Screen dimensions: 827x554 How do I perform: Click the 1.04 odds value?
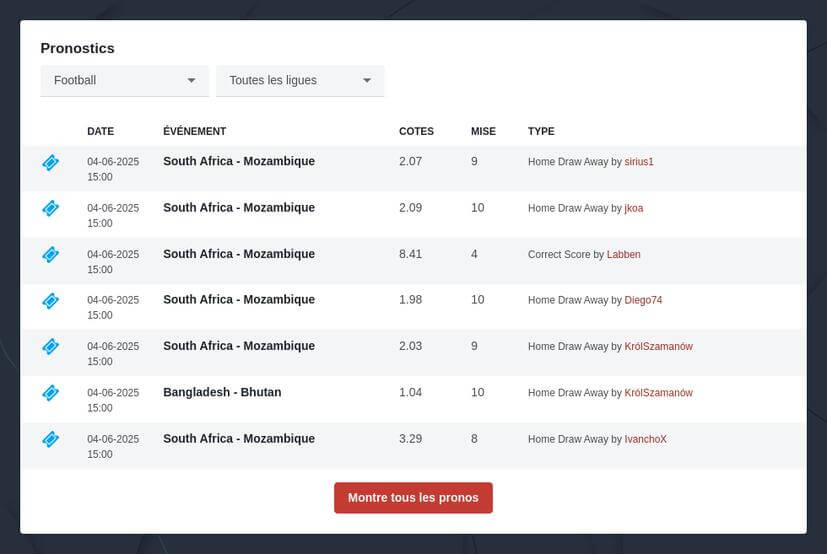coord(410,393)
